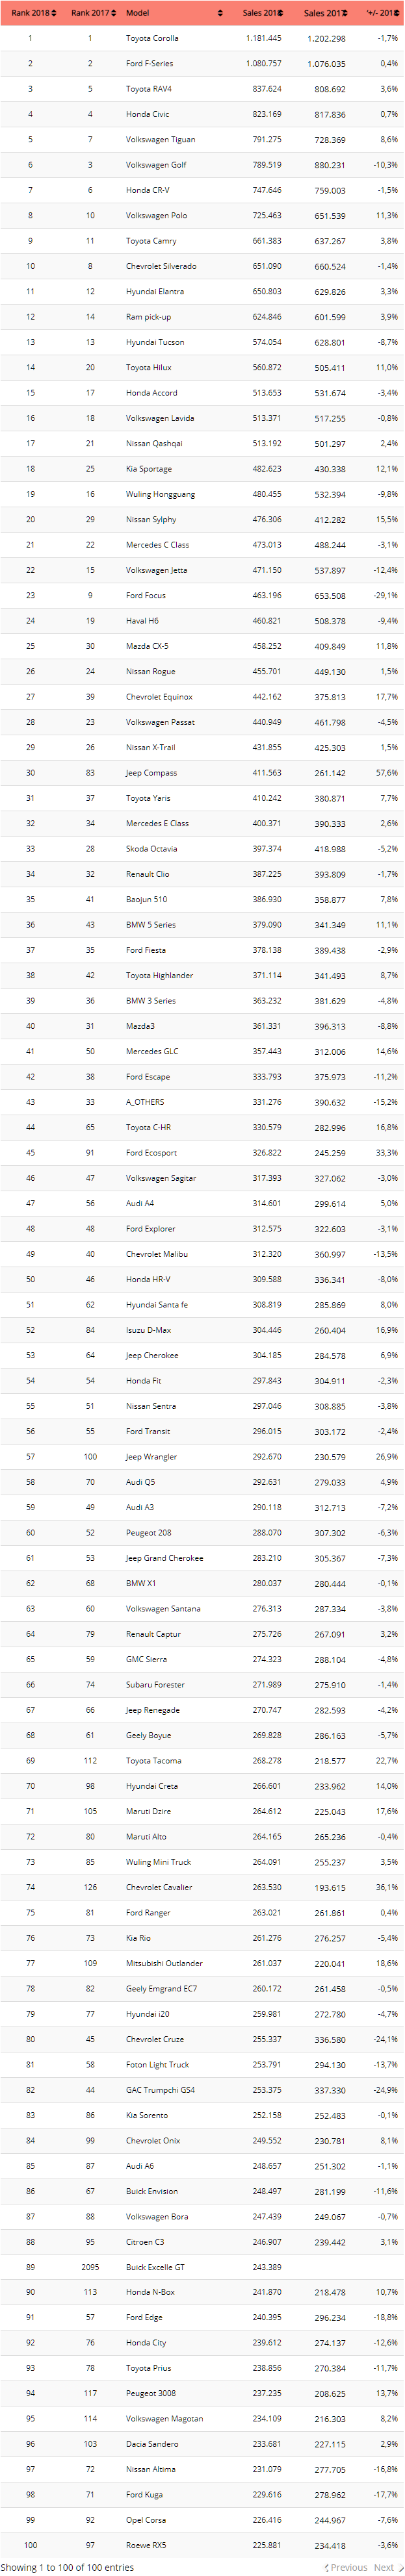Sort table by Rank 2018 arrows
Screen dimensions: 405x2576
pyautogui.click(x=54, y=13)
